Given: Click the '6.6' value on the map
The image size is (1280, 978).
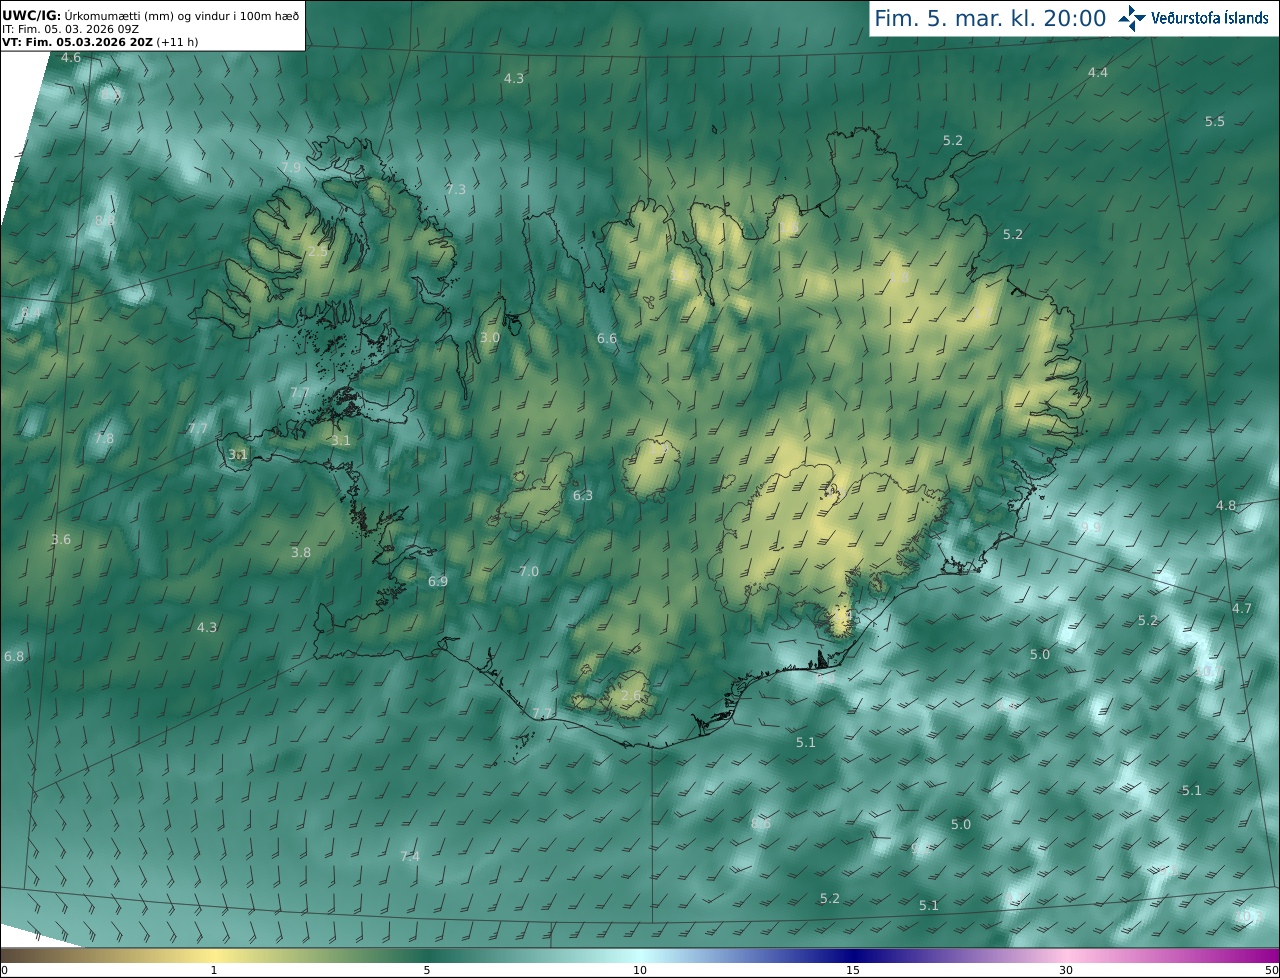Looking at the screenshot, I should 607,339.
